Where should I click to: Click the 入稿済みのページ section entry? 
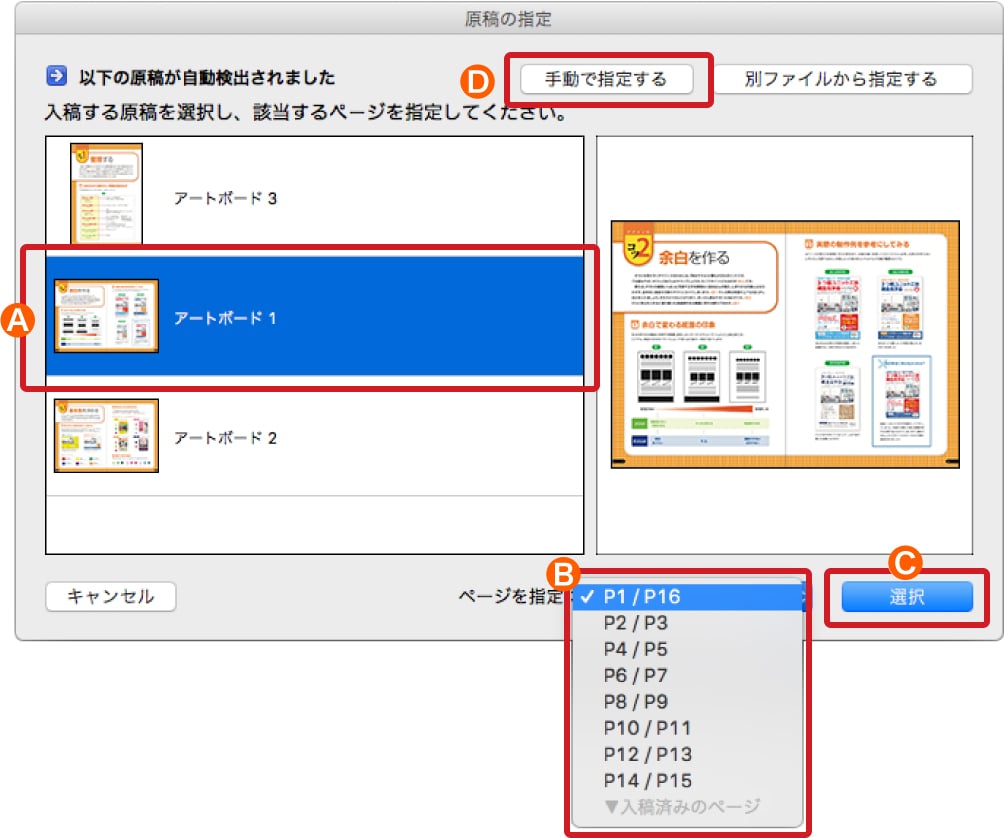(x=682, y=806)
